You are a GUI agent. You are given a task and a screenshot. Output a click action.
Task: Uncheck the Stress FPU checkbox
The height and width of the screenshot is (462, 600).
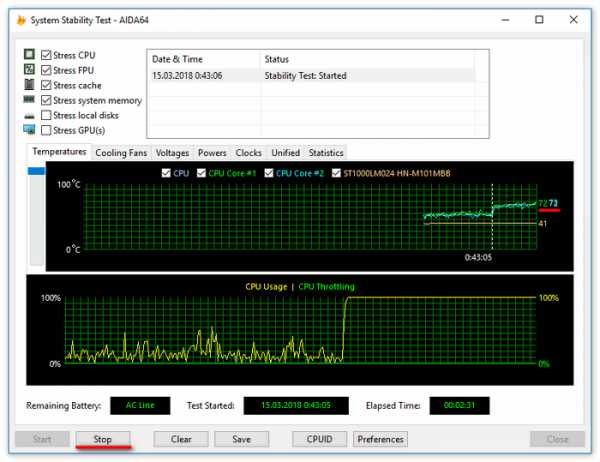(x=46, y=70)
